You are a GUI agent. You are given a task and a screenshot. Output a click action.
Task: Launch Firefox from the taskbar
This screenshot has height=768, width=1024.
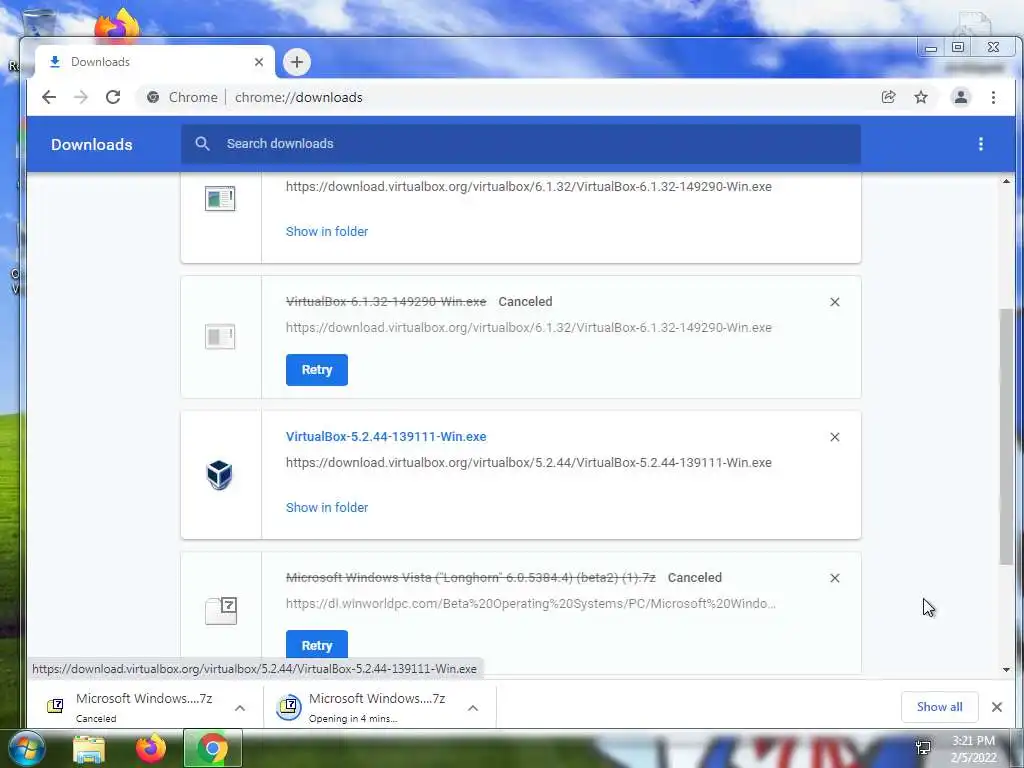coord(150,748)
